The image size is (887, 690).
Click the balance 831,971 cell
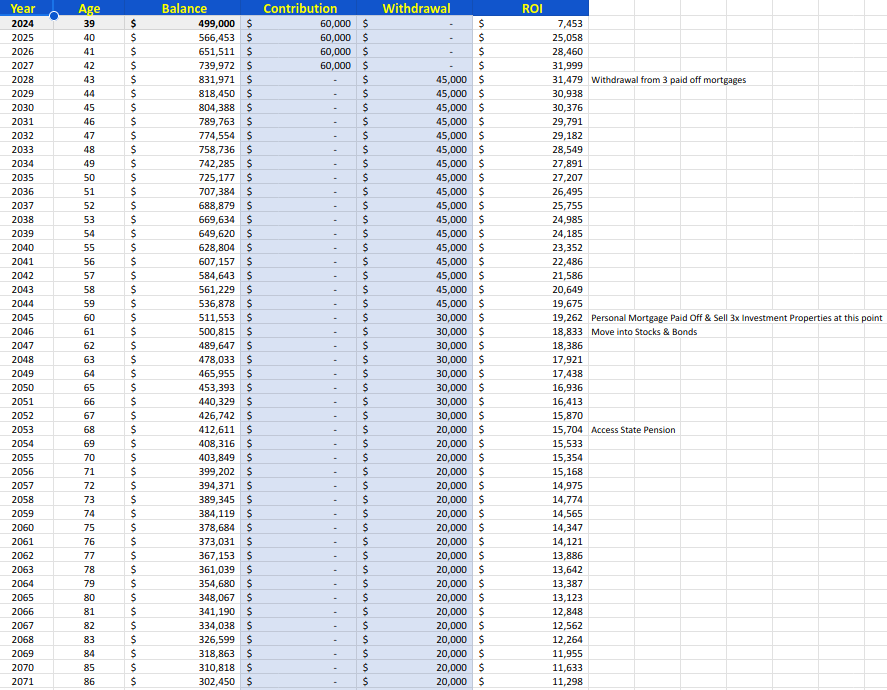[182, 79]
